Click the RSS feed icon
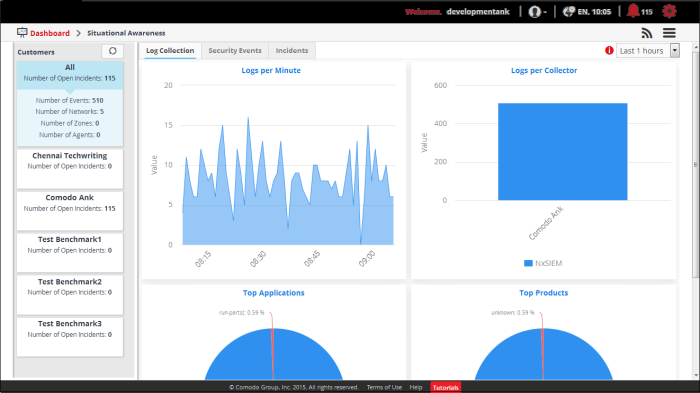 (x=647, y=33)
